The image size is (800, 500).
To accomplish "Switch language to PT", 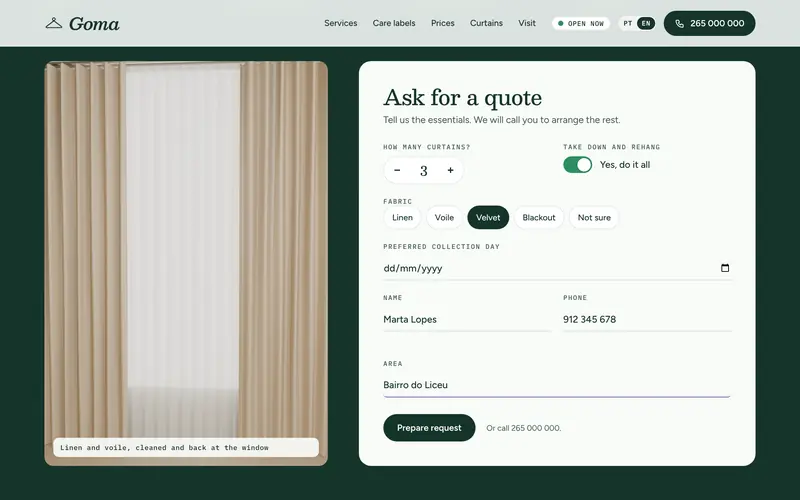I will [x=628, y=23].
